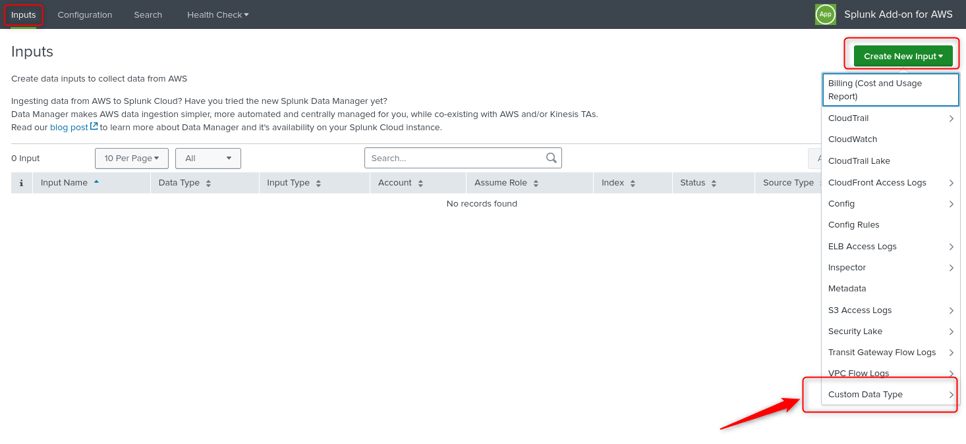Open the Inputs tab
Viewport: 966px width, 444px height.
[x=23, y=15]
